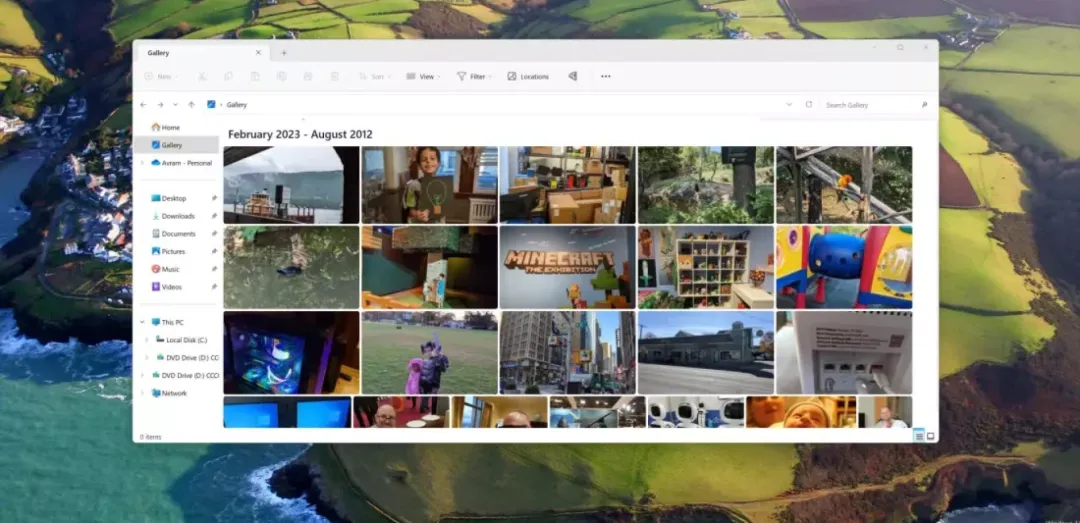Click the Copy icon in toolbar
Viewport: 1080px width, 523px height.
point(228,76)
